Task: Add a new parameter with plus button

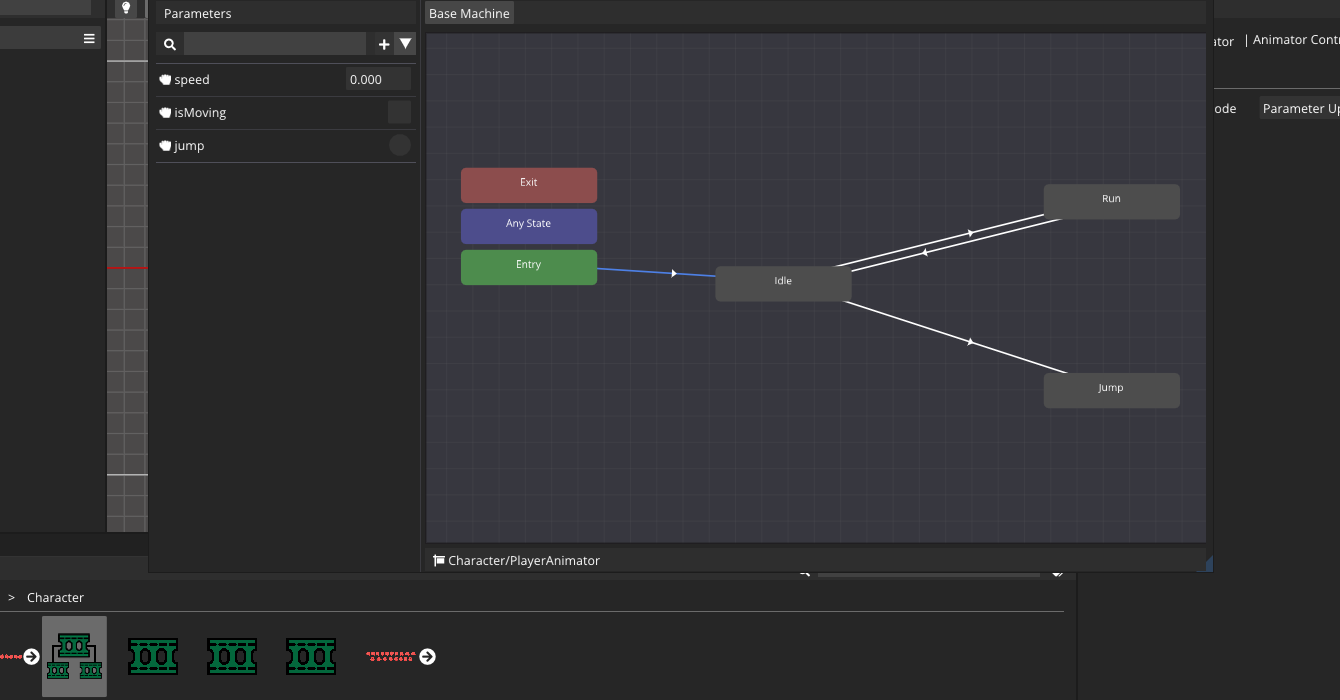Action: (384, 44)
